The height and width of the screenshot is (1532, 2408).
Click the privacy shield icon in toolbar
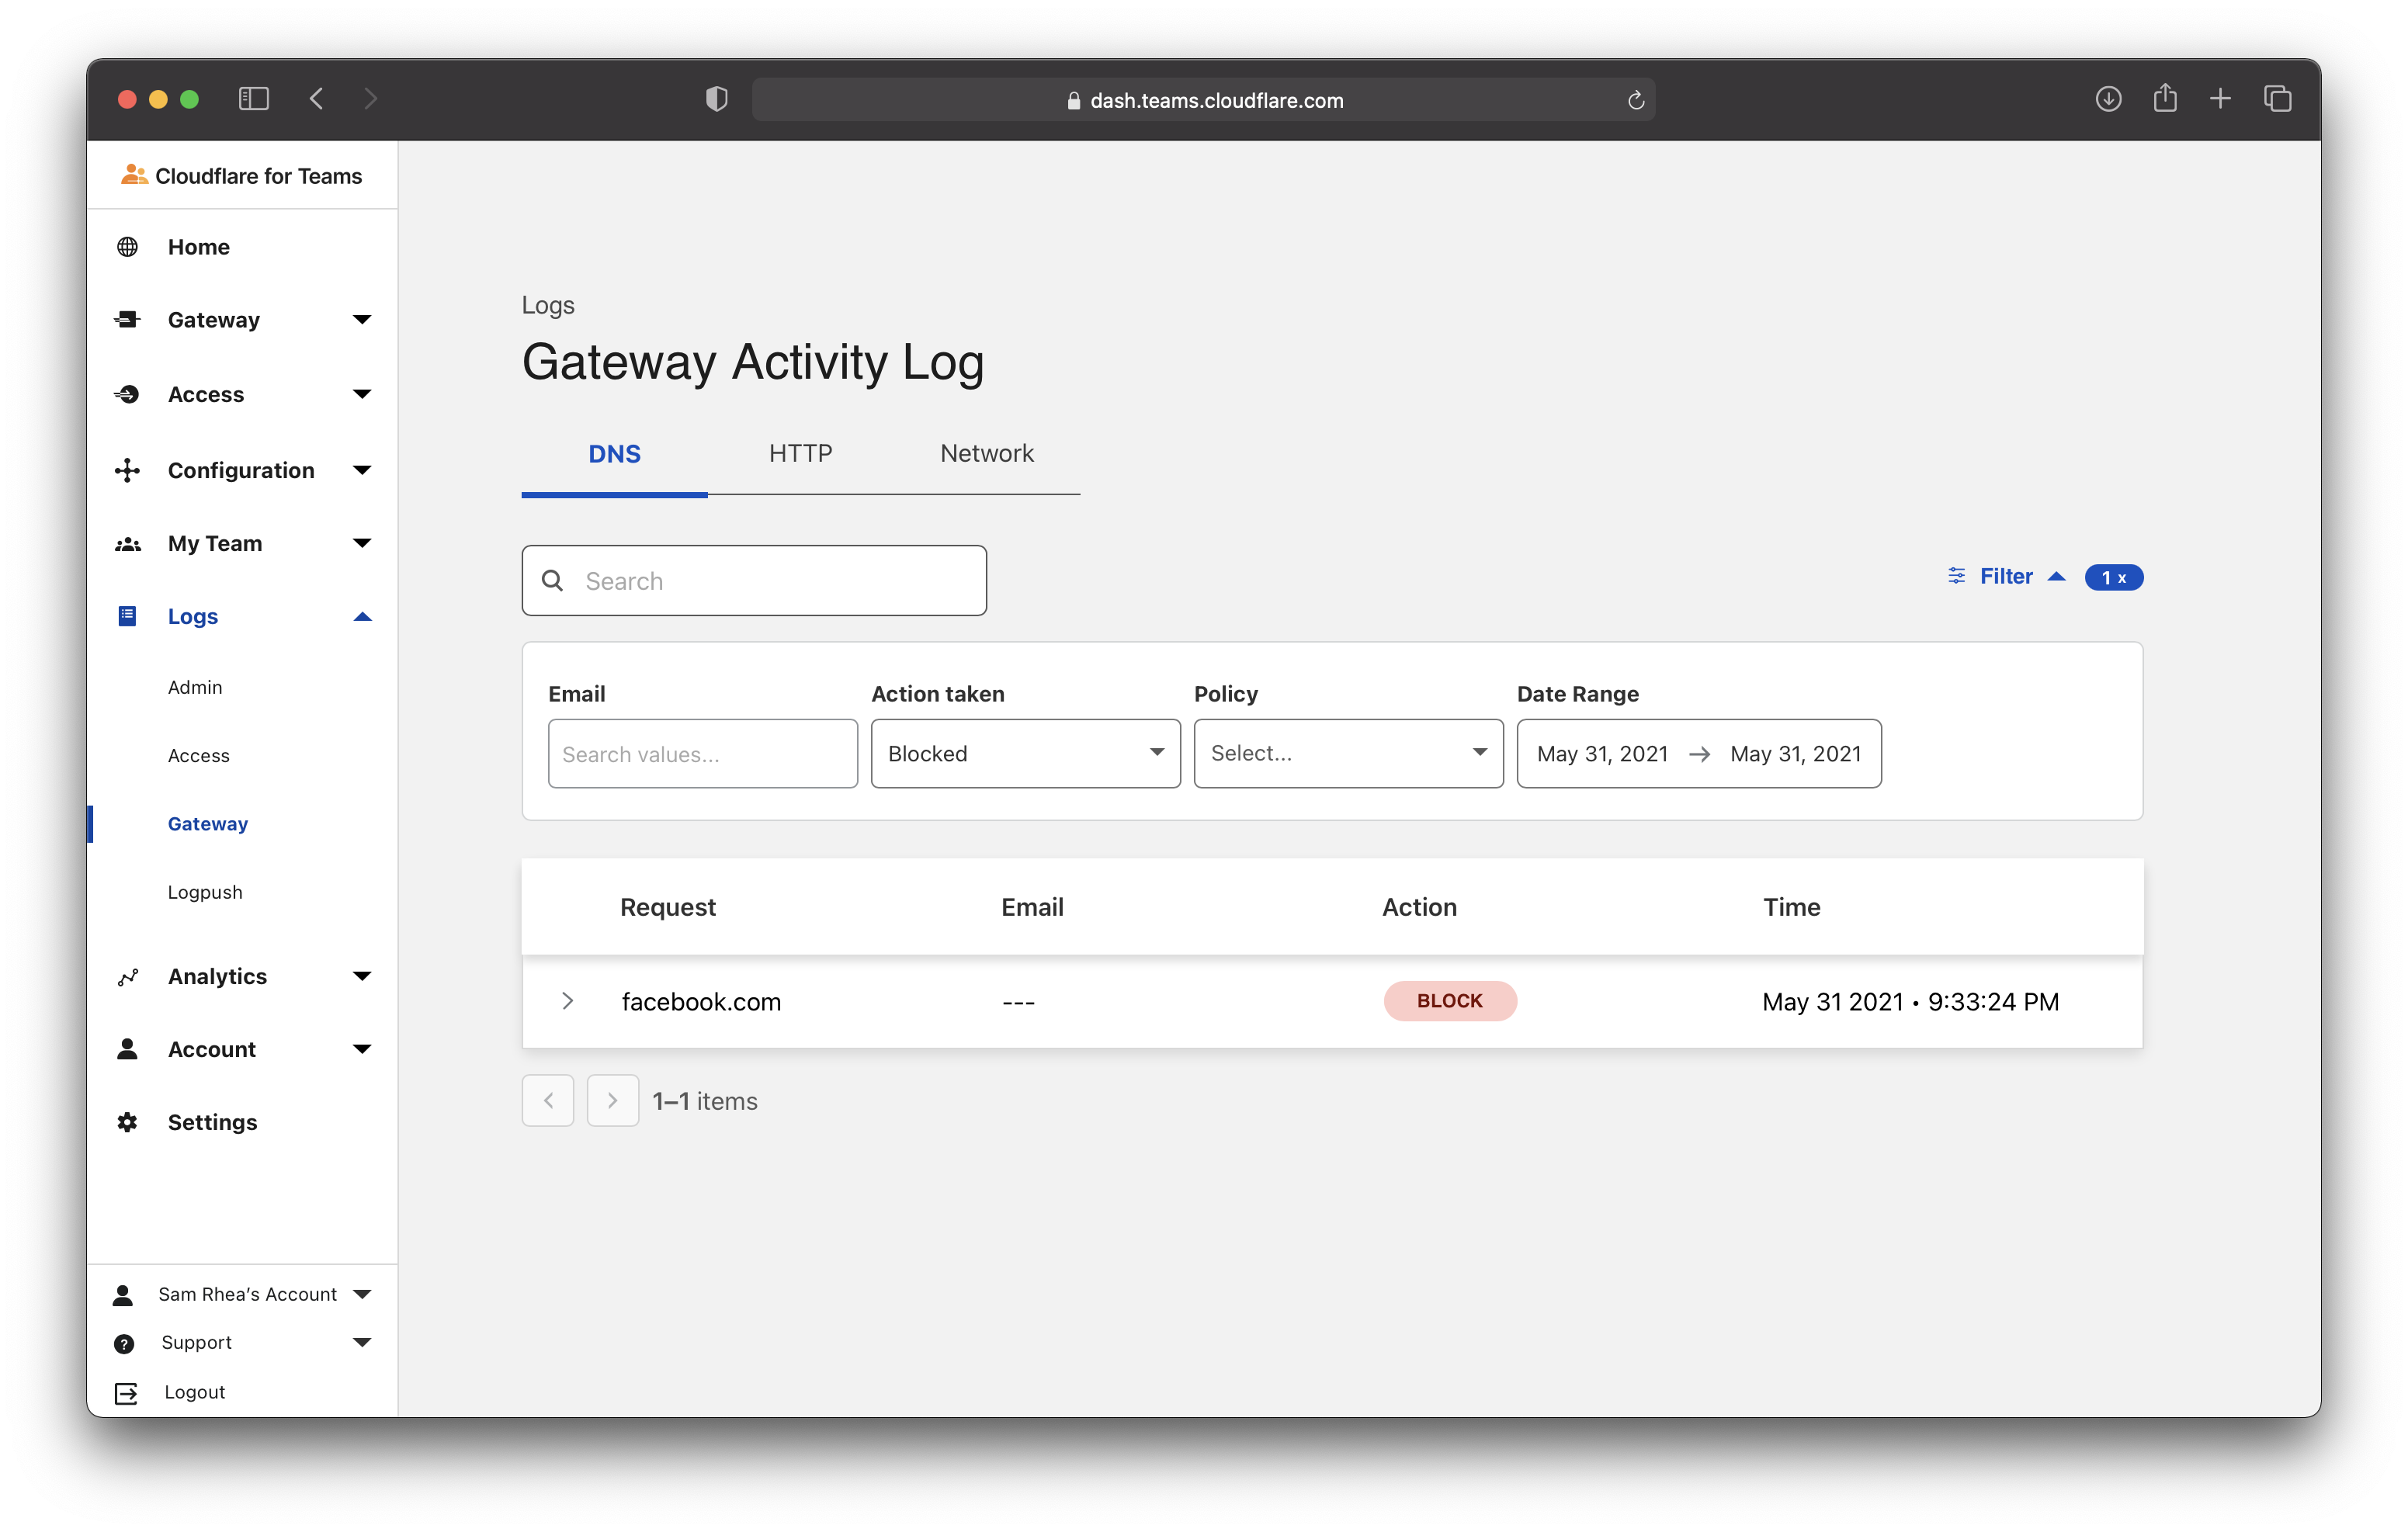tap(716, 99)
